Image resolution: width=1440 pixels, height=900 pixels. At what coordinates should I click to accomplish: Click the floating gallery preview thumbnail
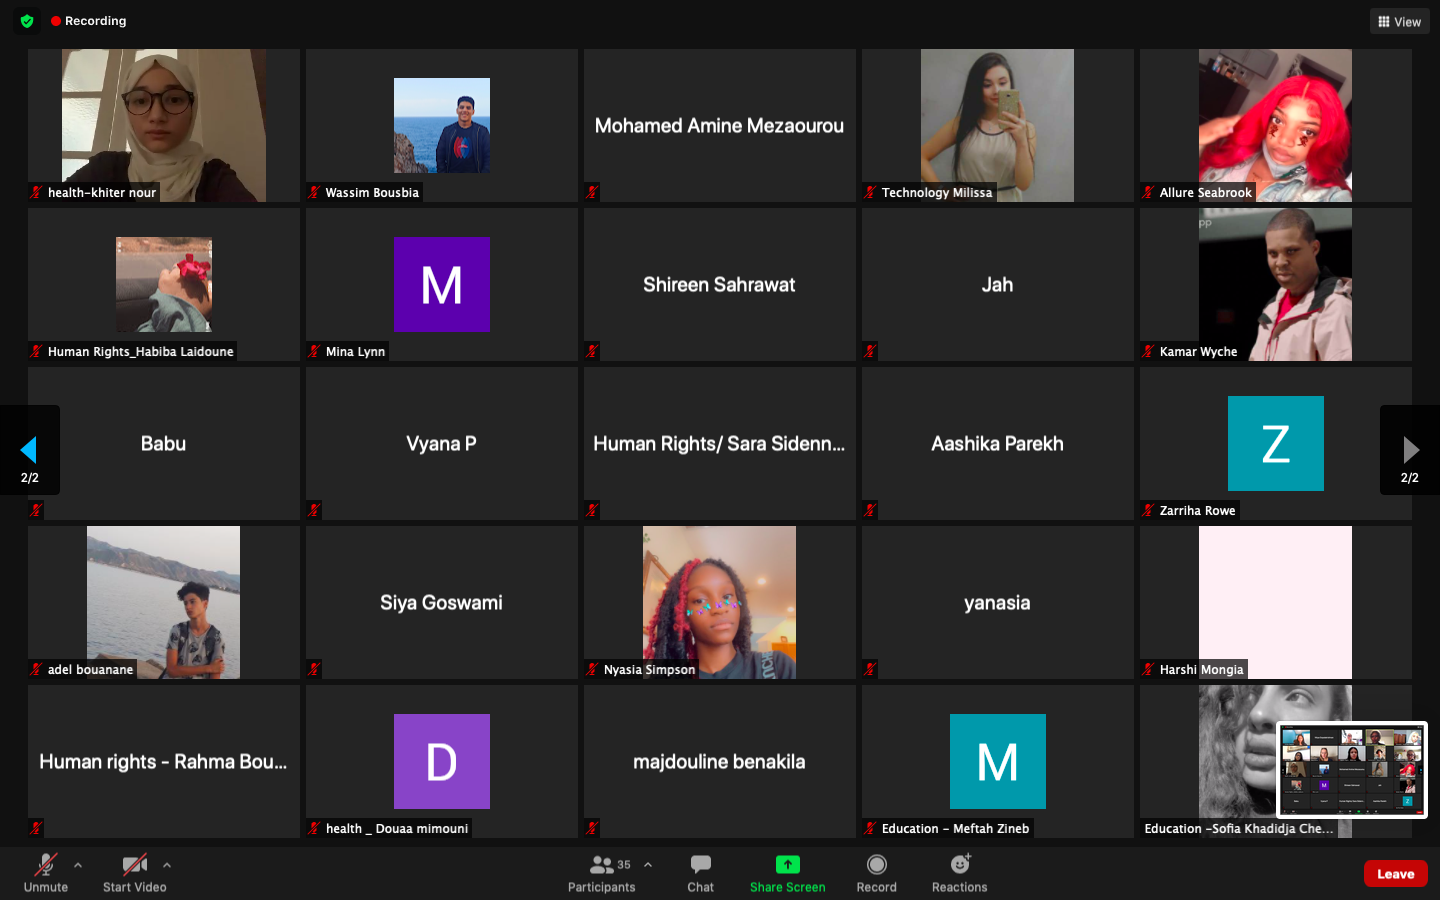[x=1351, y=770]
